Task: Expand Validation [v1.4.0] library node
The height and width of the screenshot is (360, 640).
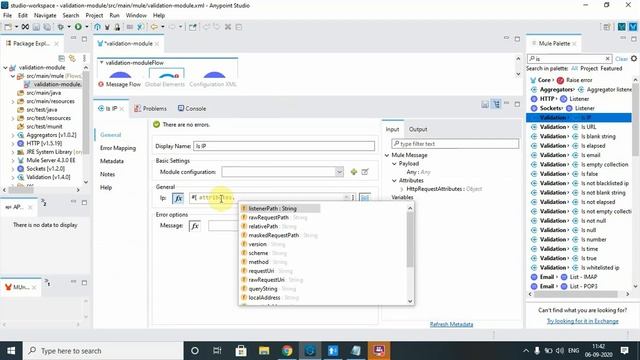Action: pos(13,178)
